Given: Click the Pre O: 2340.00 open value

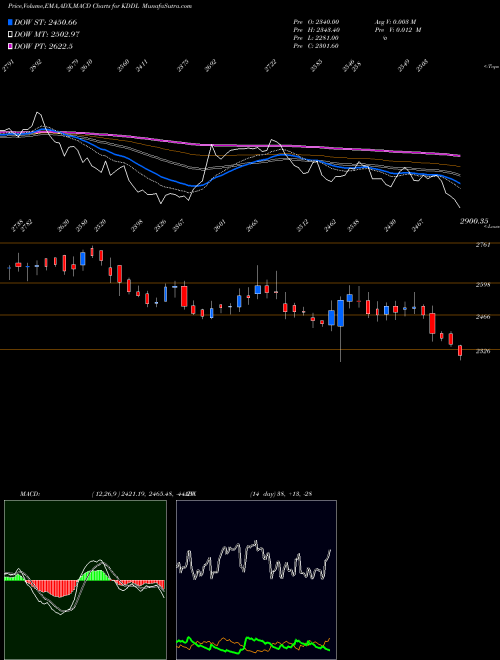Looking at the screenshot, I should (316, 22).
